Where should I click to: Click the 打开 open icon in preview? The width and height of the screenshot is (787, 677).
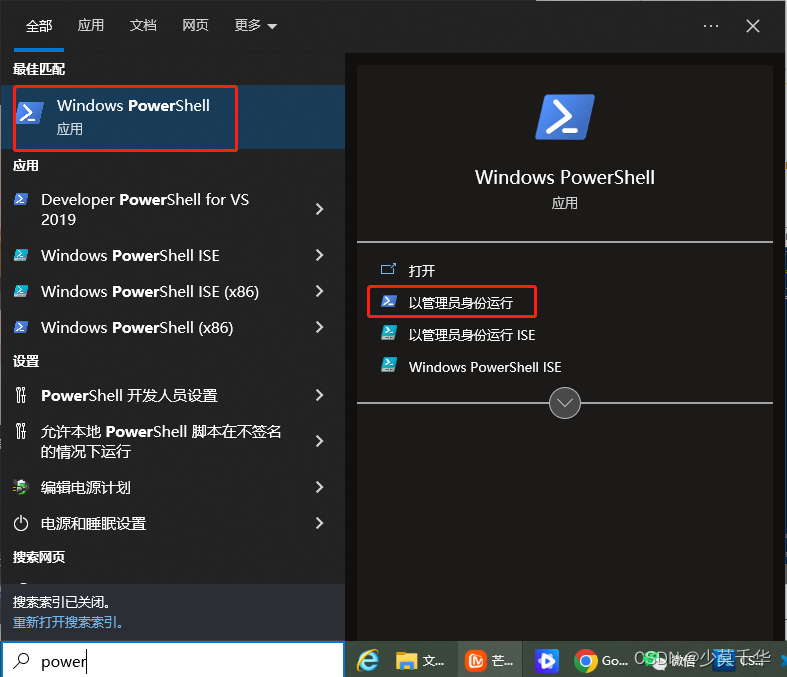(388, 269)
